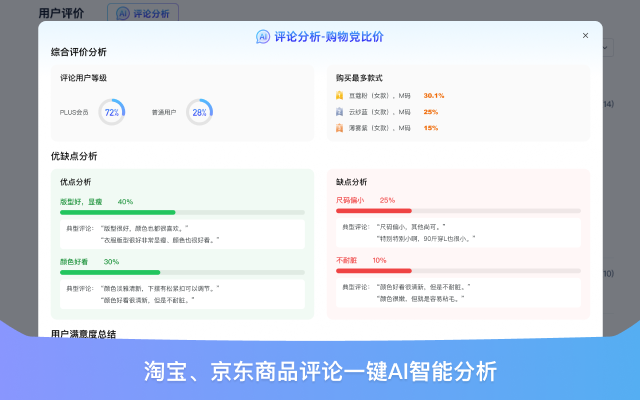
Task: Click the gold rank badge for 豆蔻粉
Action: click(x=340, y=96)
